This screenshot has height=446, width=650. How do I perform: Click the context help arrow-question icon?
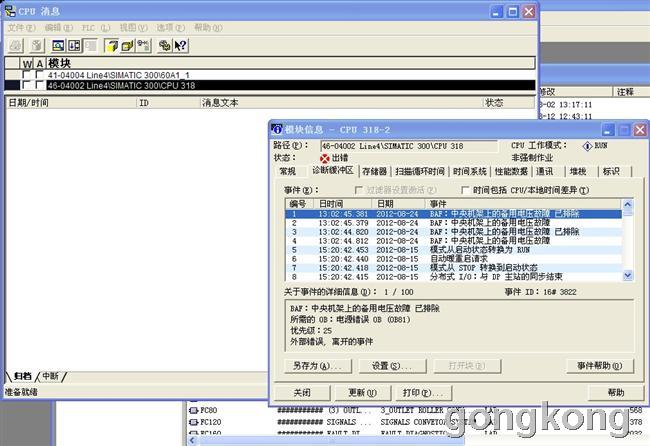coord(181,46)
